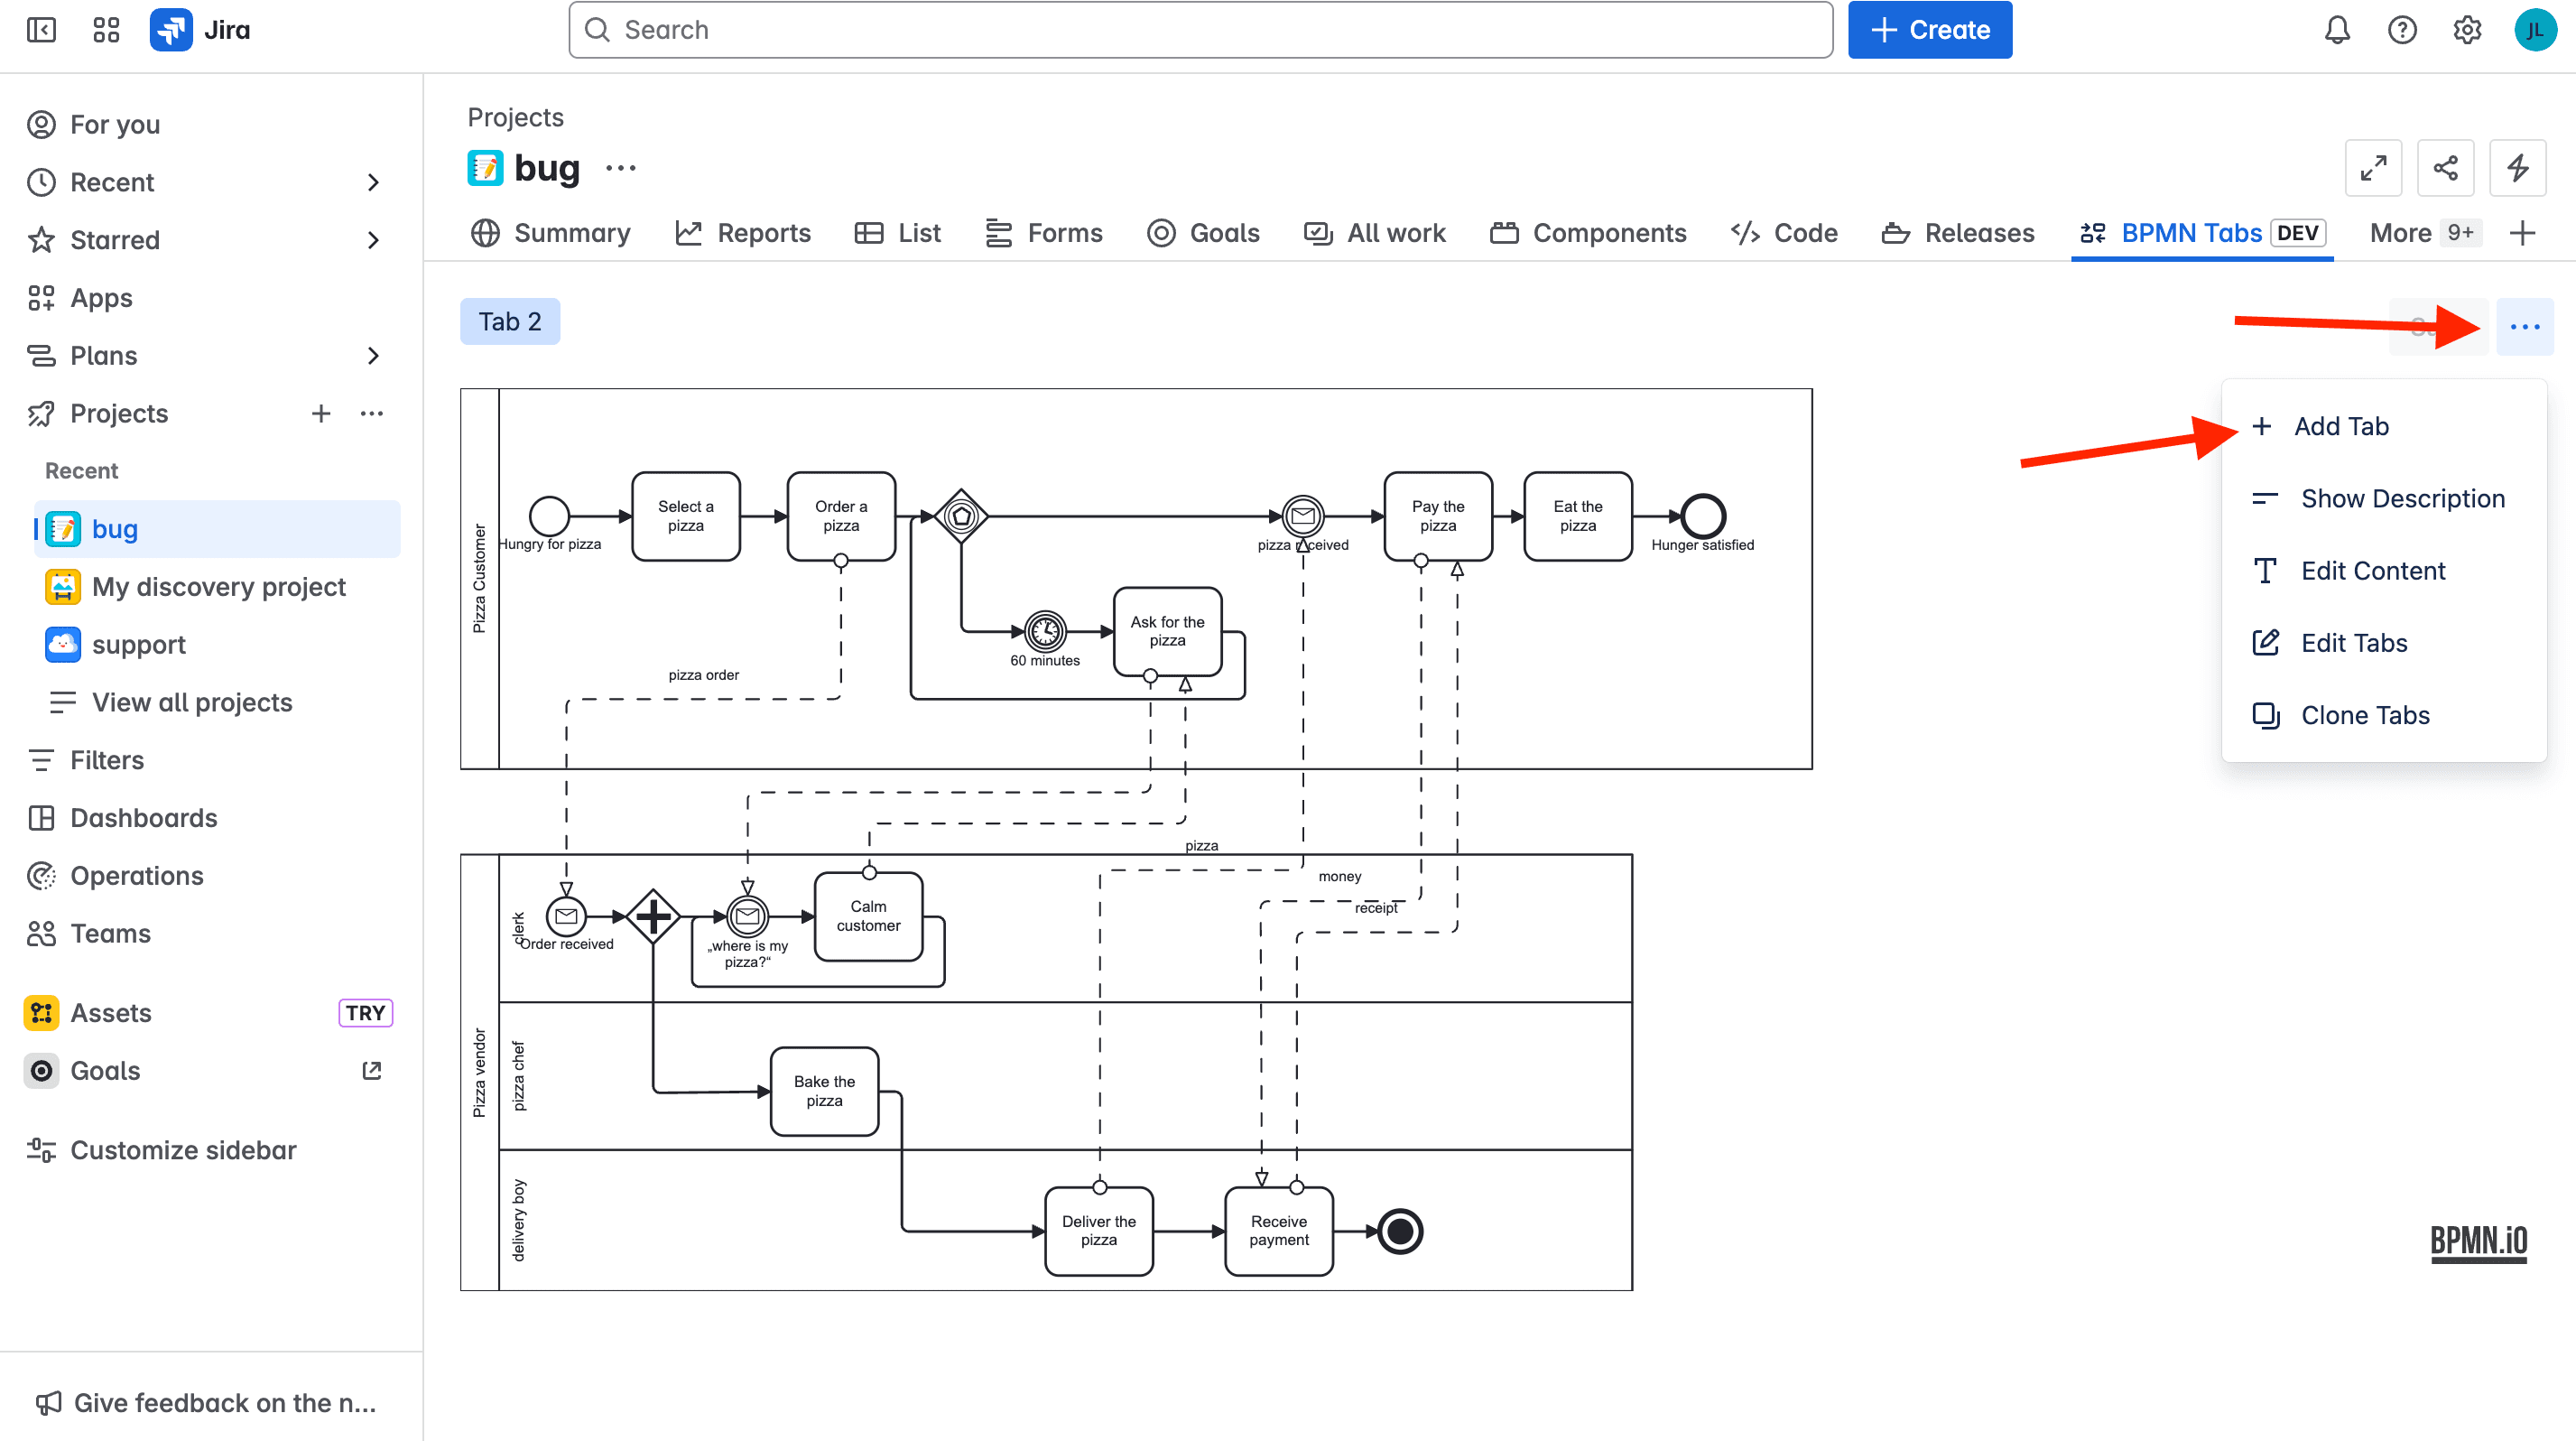The height and width of the screenshot is (1441, 2576).
Task: Click the BPMN.iO logo
Action: (x=2478, y=1242)
